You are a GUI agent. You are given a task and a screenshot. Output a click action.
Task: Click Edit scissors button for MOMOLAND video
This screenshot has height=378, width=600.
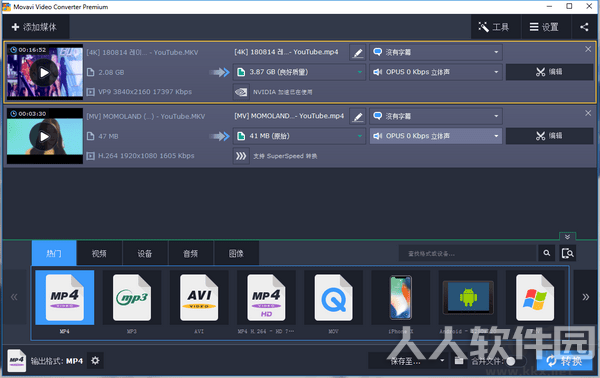tap(549, 136)
